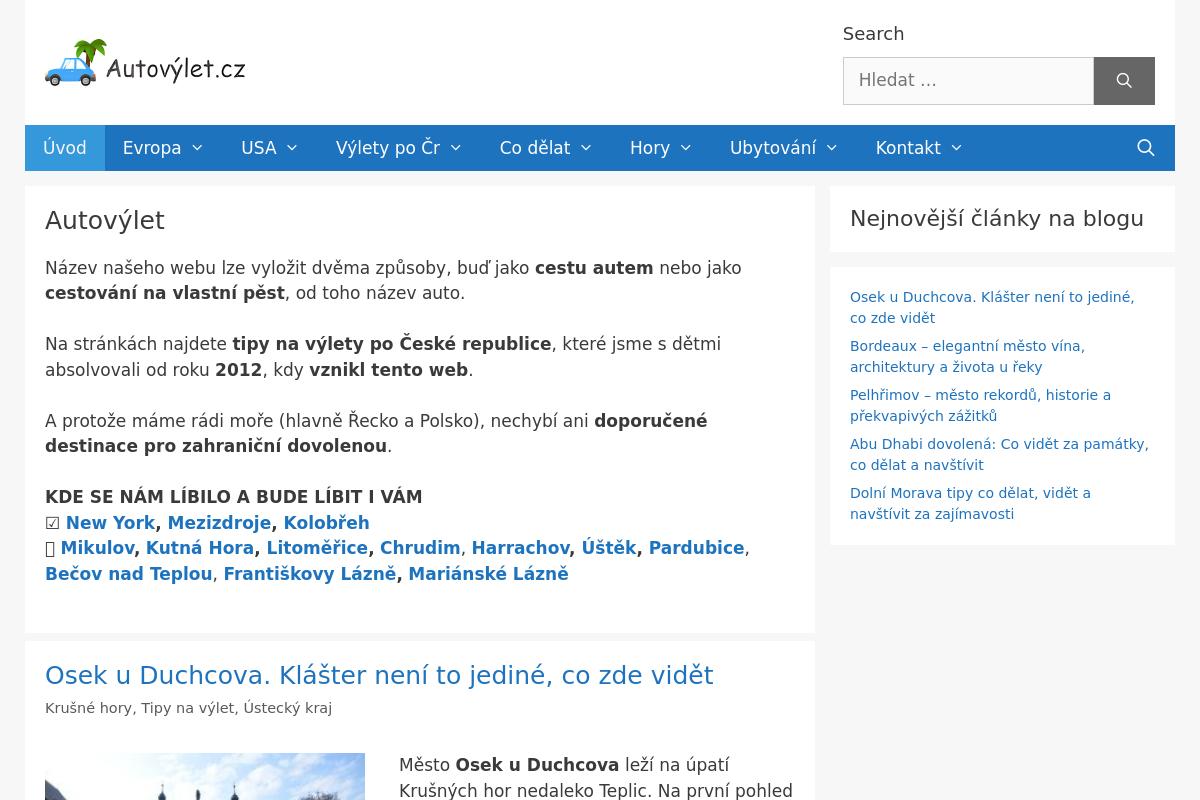The width and height of the screenshot is (1200, 800).
Task: Go to the Úvod menu item
Action: 65,148
